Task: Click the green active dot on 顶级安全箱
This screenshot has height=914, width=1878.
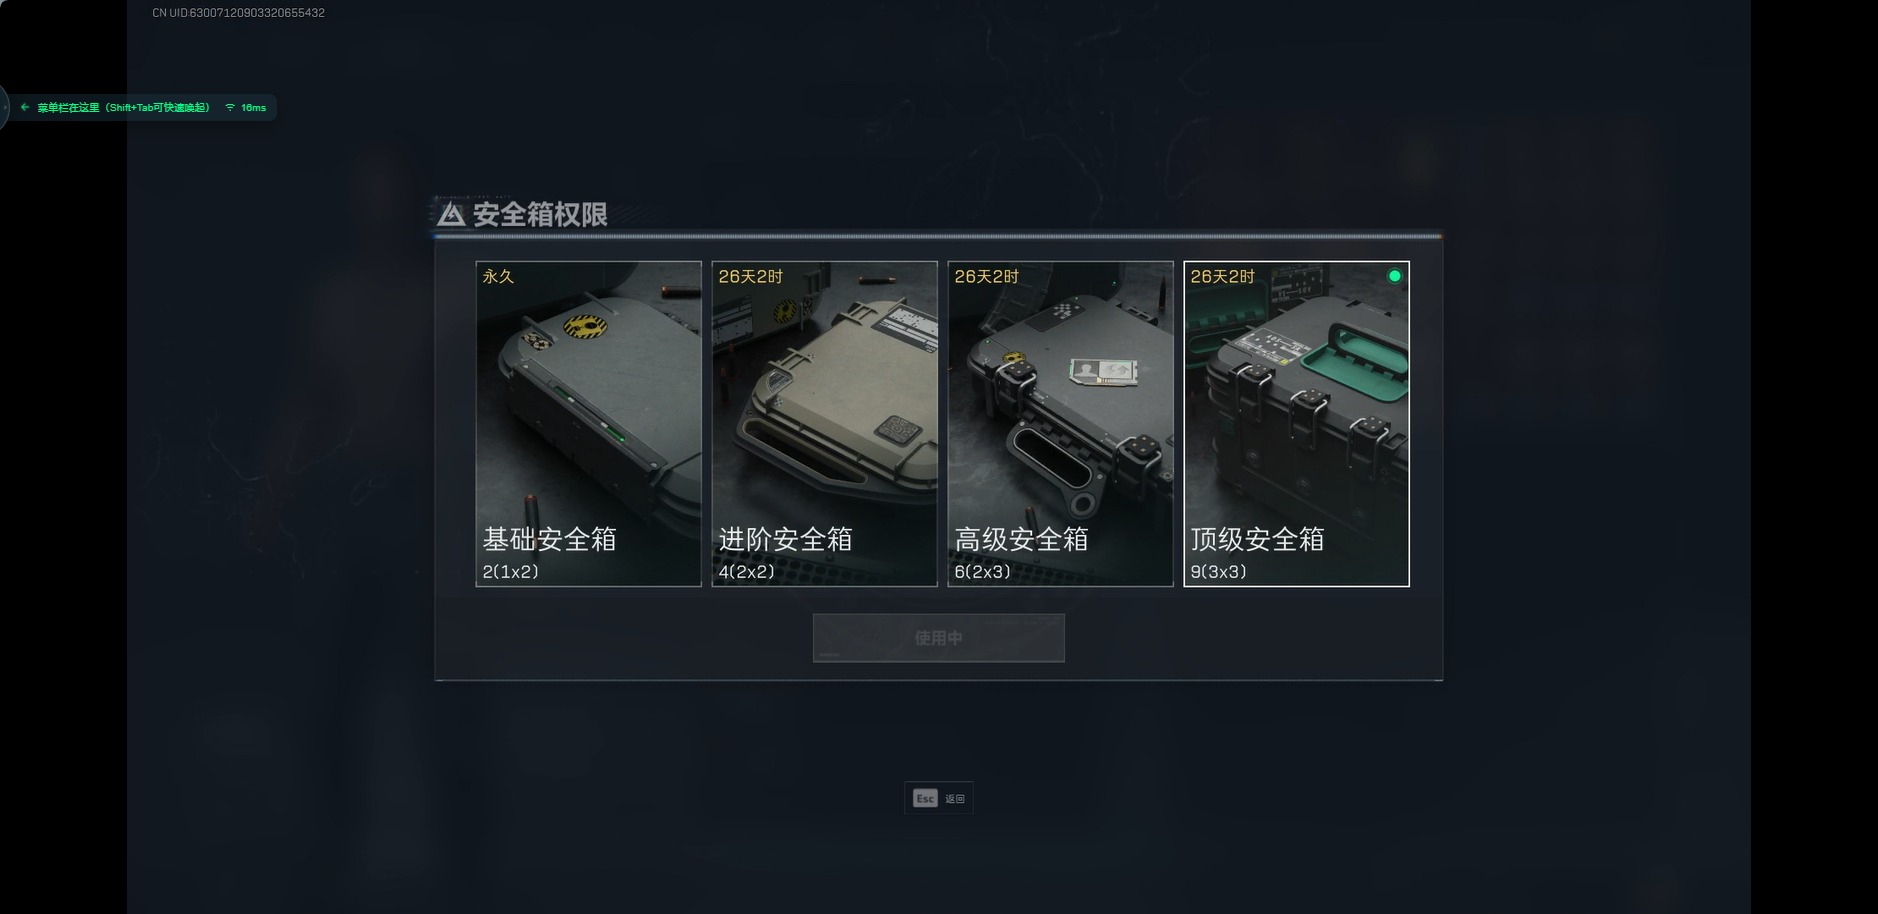Action: 1394,276
